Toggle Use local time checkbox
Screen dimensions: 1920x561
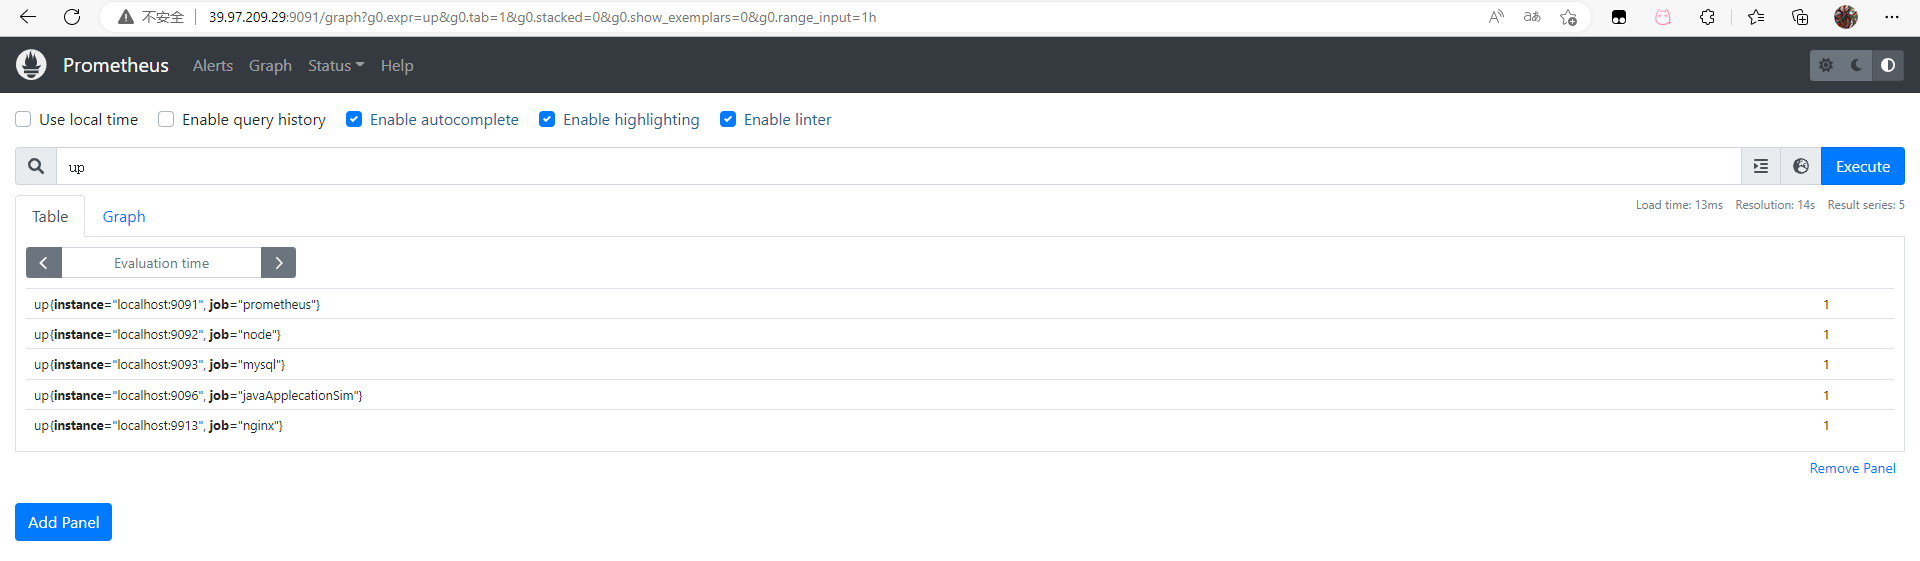[23, 119]
